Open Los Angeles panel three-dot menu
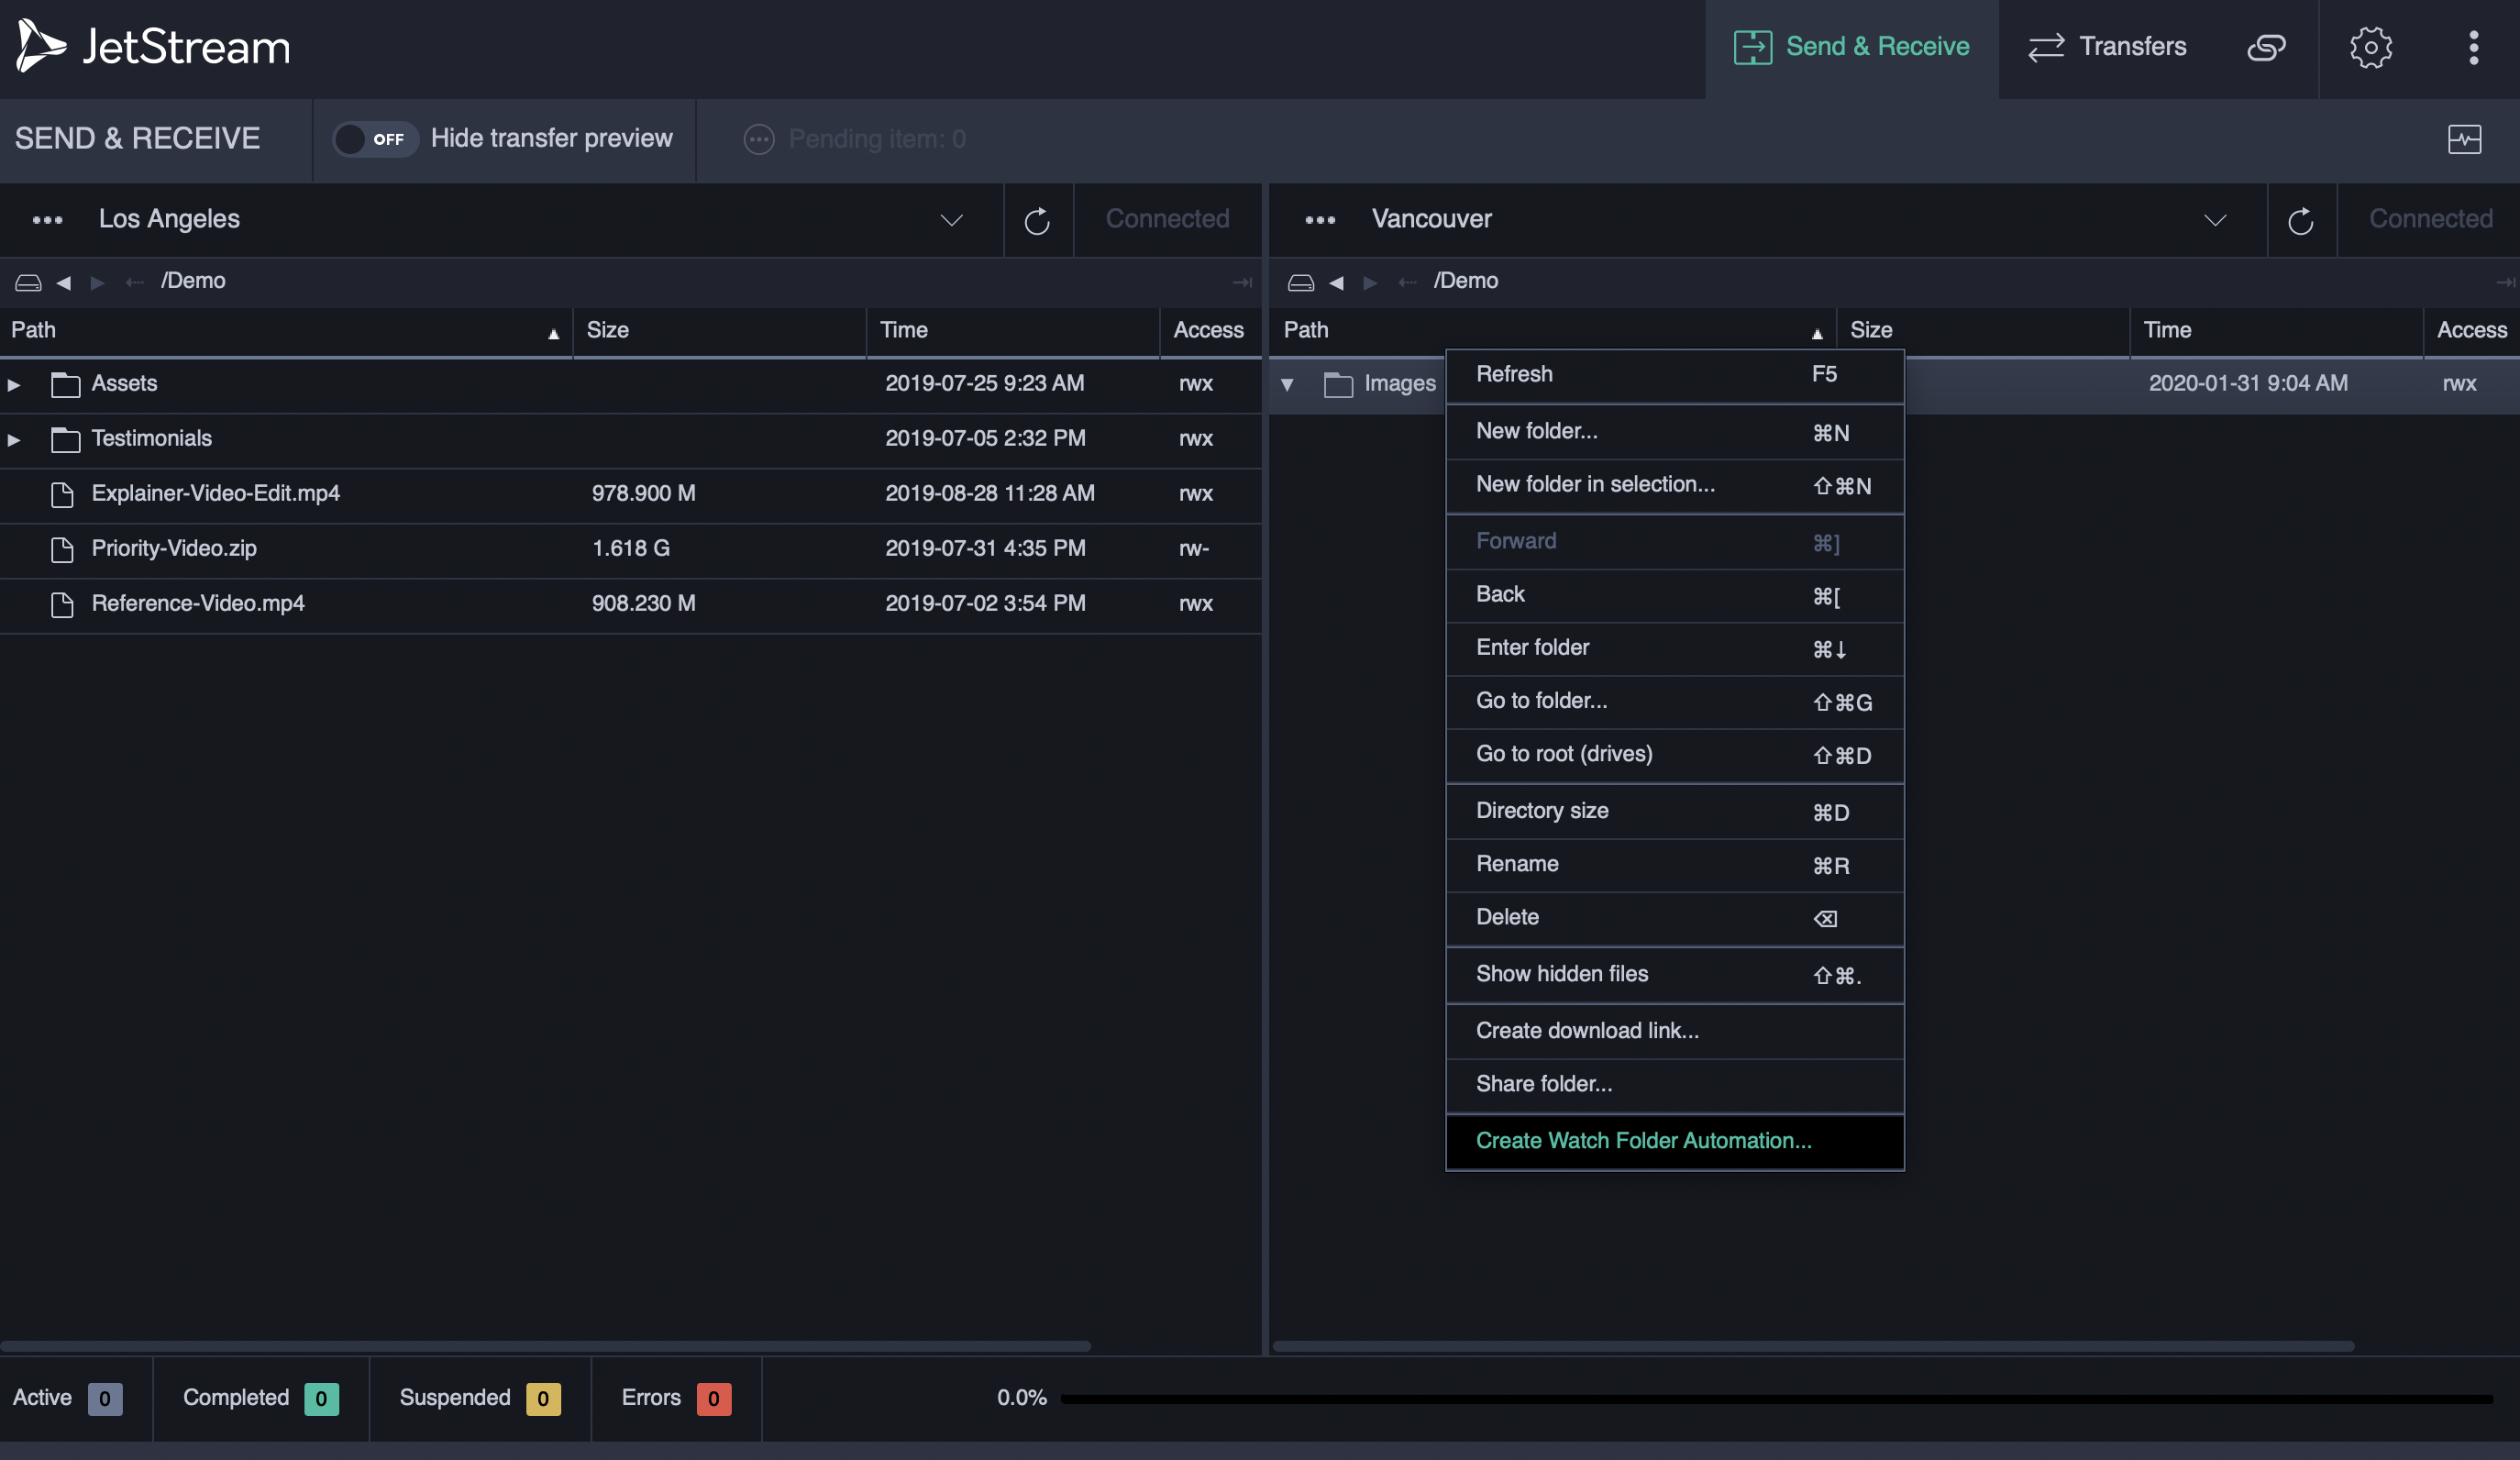This screenshot has width=2520, height=1460. [x=47, y=220]
